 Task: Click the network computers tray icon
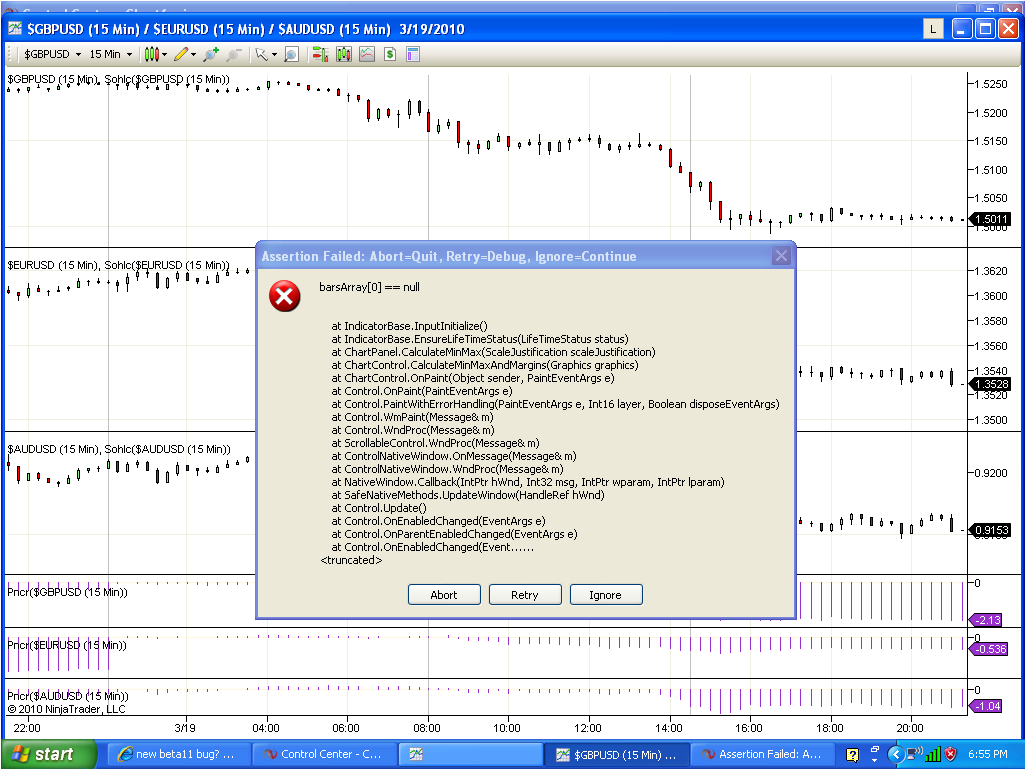(x=914, y=754)
